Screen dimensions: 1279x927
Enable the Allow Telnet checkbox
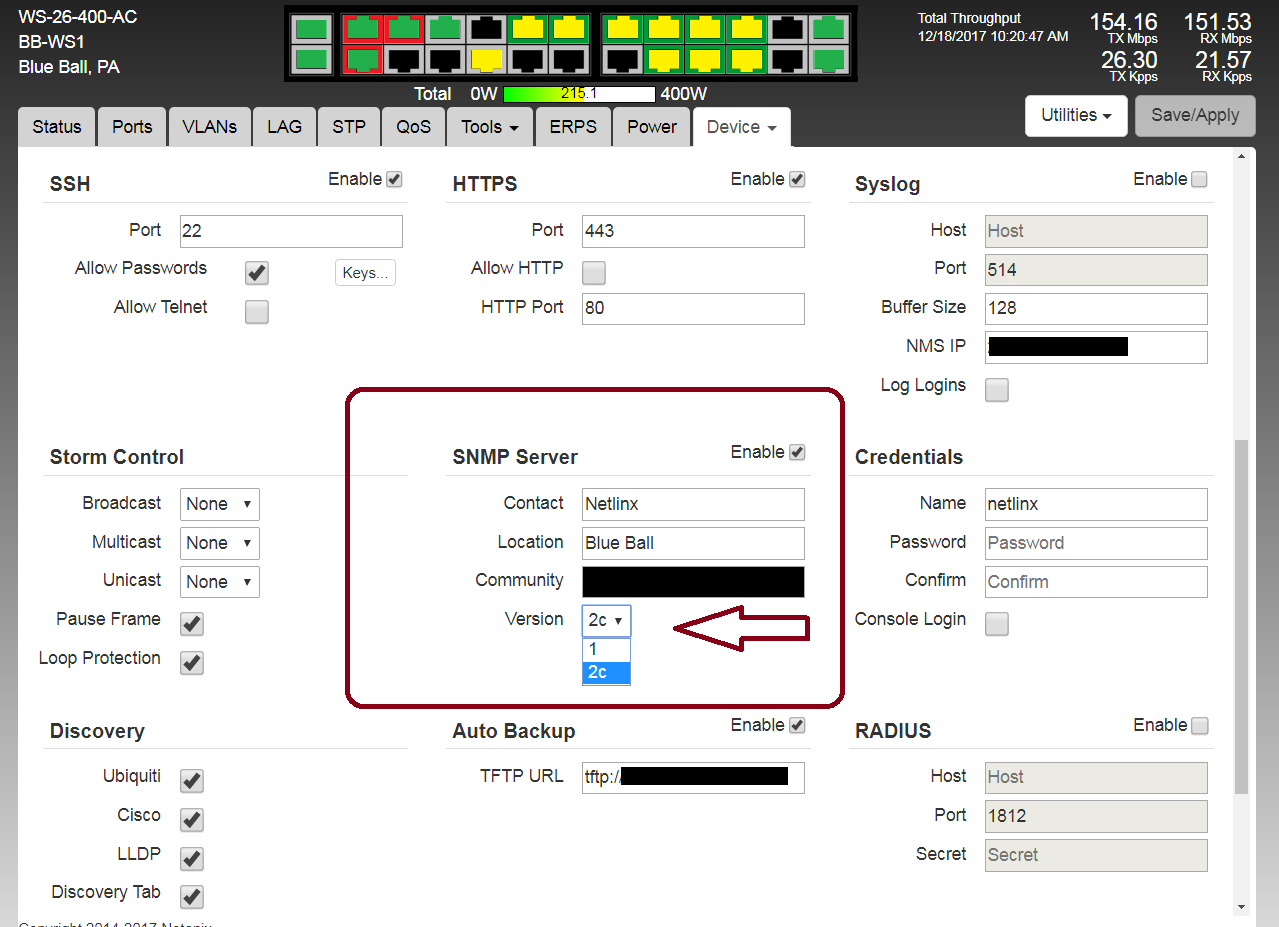tap(257, 312)
